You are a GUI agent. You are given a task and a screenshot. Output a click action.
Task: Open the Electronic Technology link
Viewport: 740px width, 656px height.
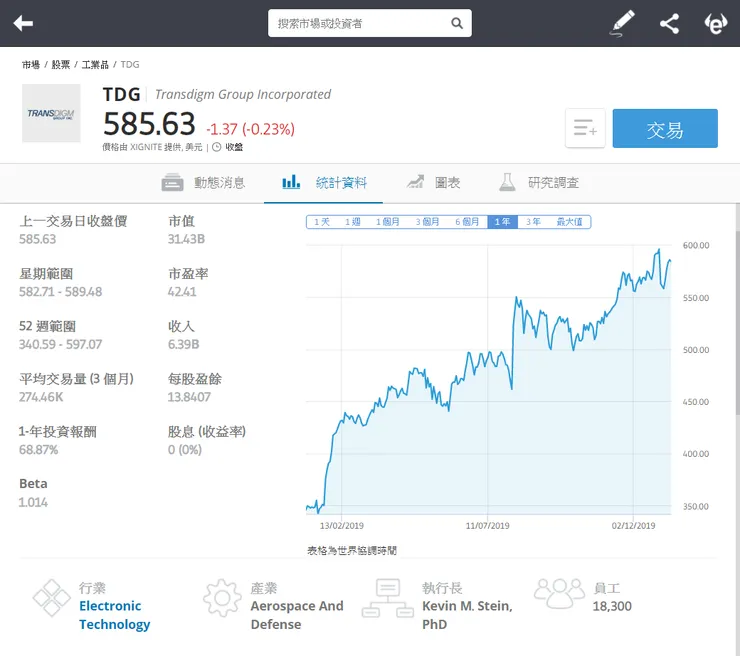(x=114, y=615)
